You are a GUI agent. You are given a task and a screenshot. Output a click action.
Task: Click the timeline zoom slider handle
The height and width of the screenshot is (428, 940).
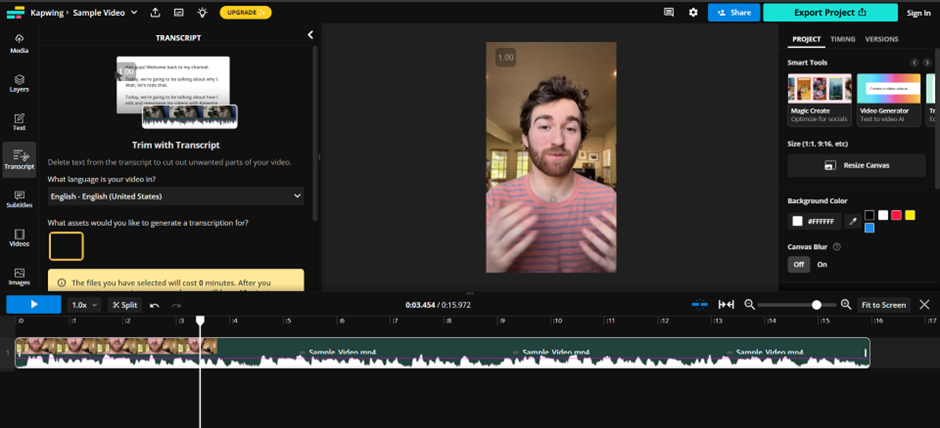[817, 305]
